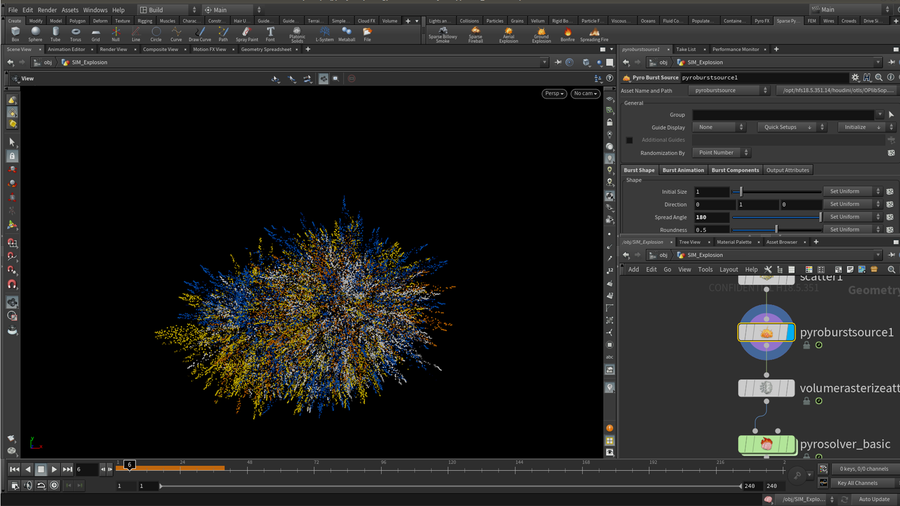This screenshot has width=900, height=506.
Task: Toggle Auto Update in status bar
Action: click(x=874, y=499)
